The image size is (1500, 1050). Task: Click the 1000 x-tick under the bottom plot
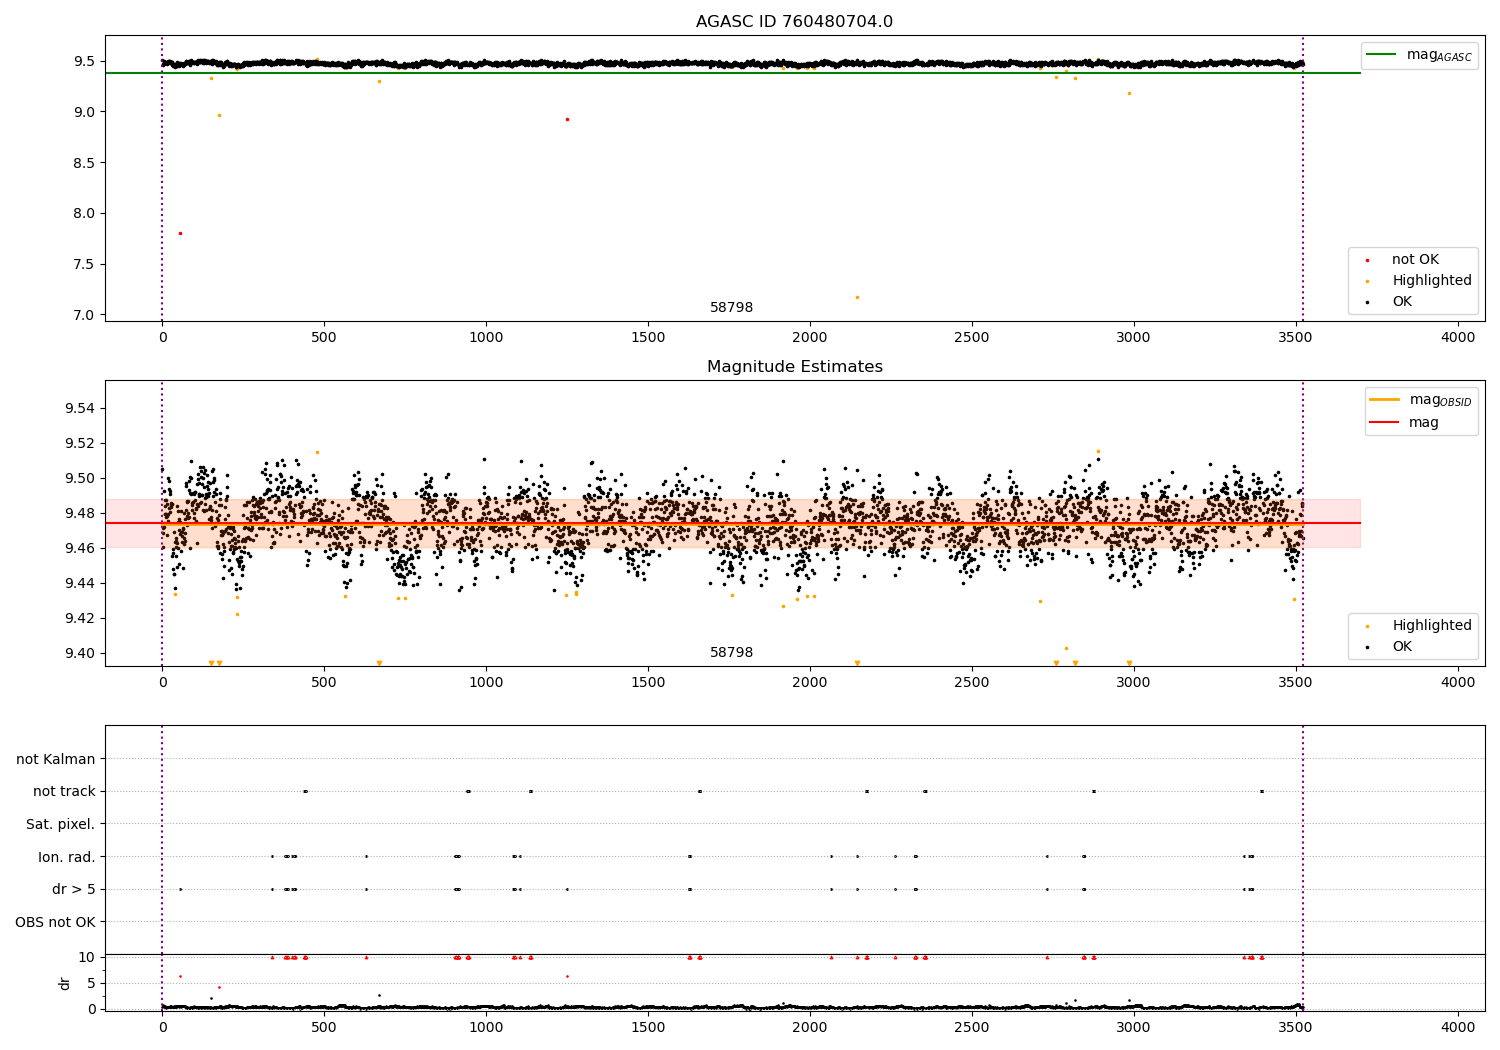(486, 1027)
